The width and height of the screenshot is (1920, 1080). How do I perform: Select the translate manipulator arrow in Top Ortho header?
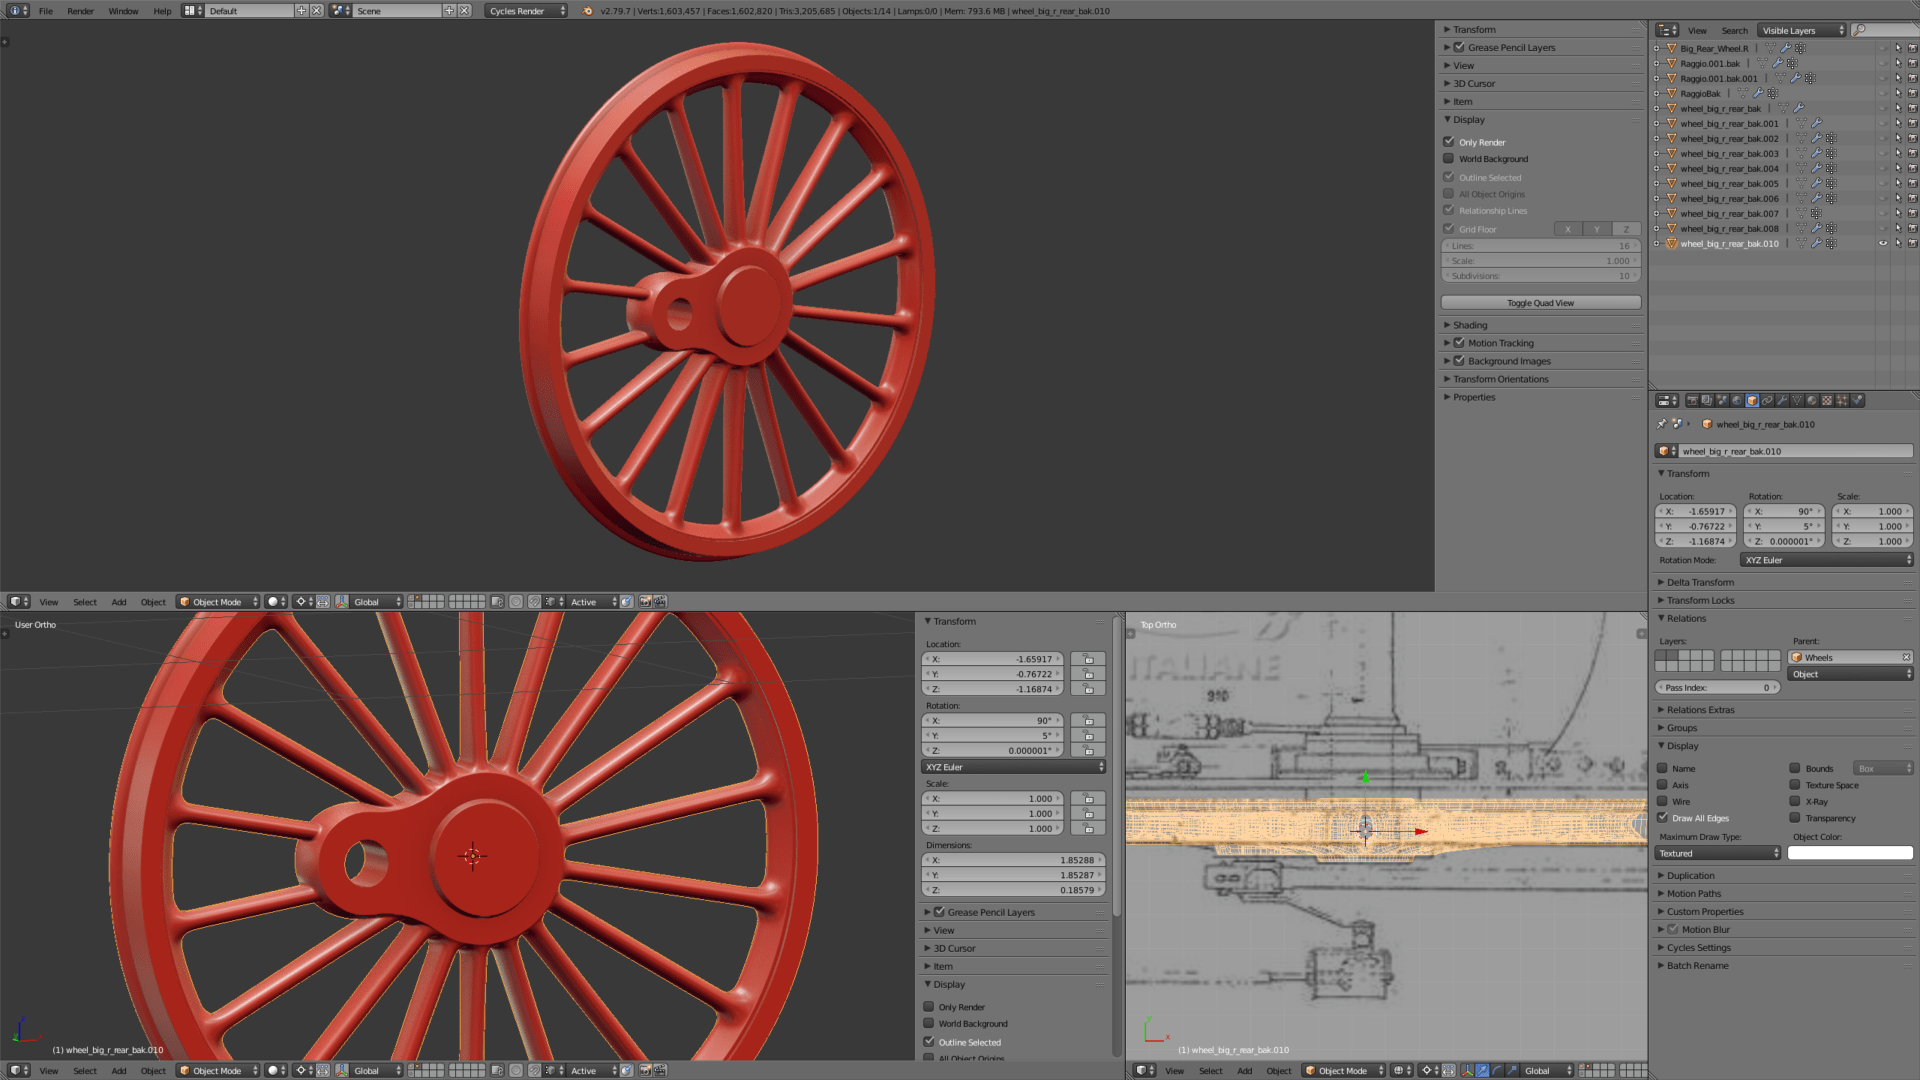click(x=1482, y=1070)
